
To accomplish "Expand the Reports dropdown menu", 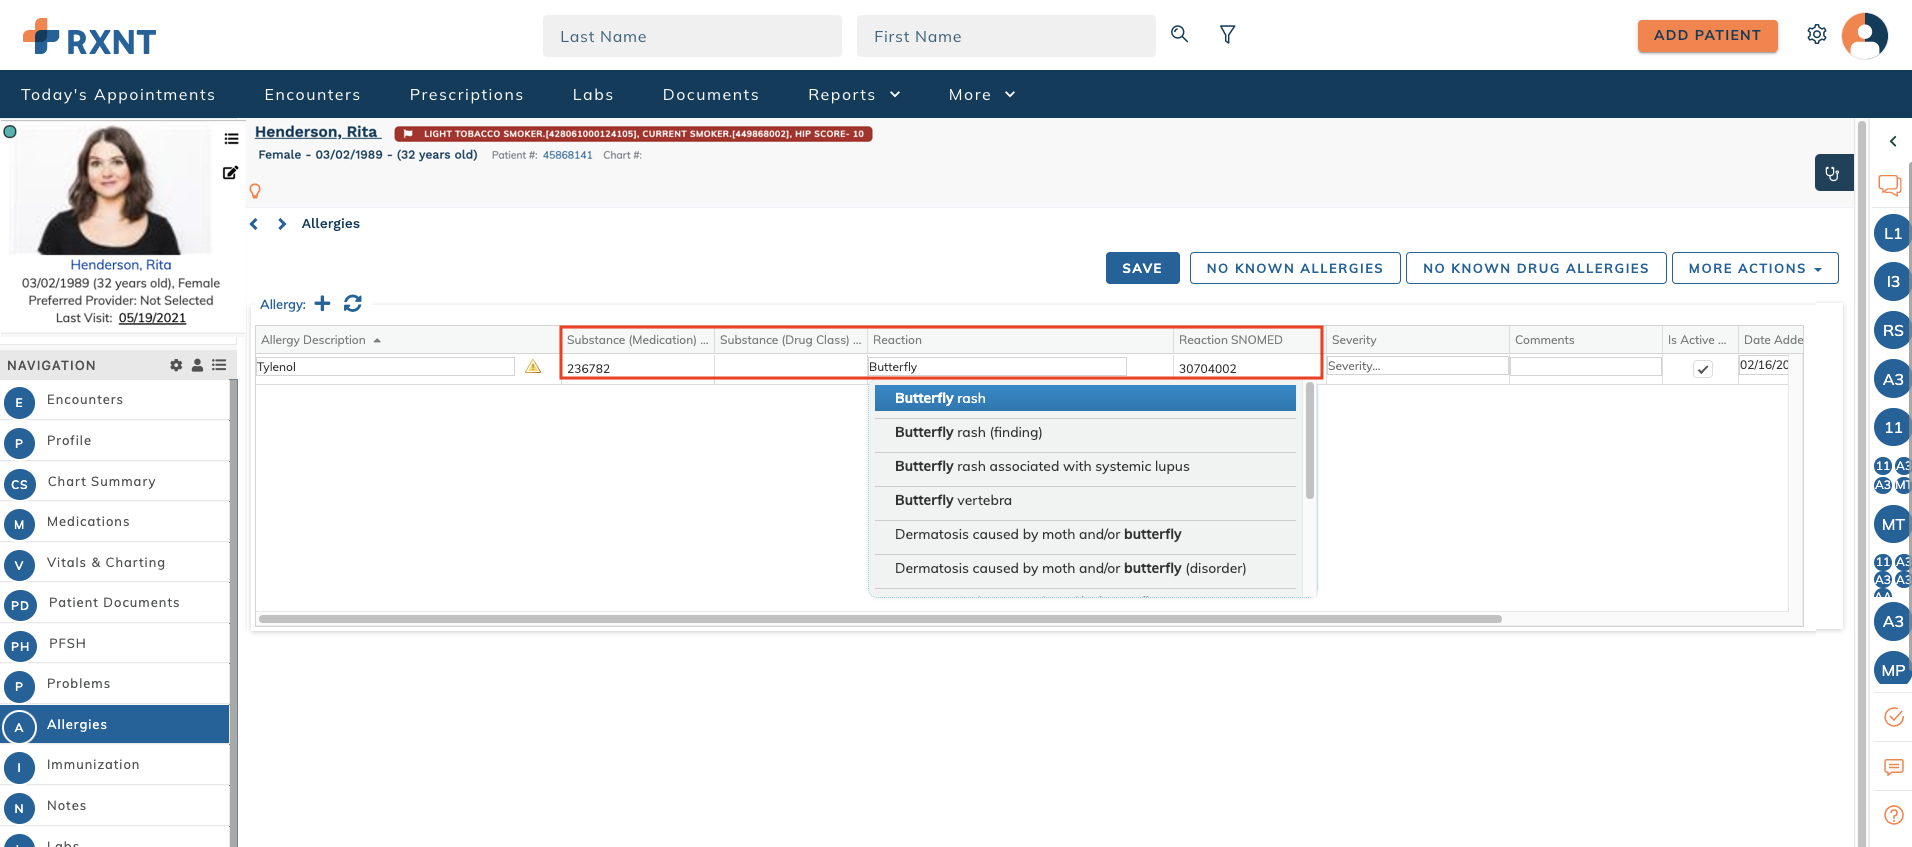I will [855, 95].
